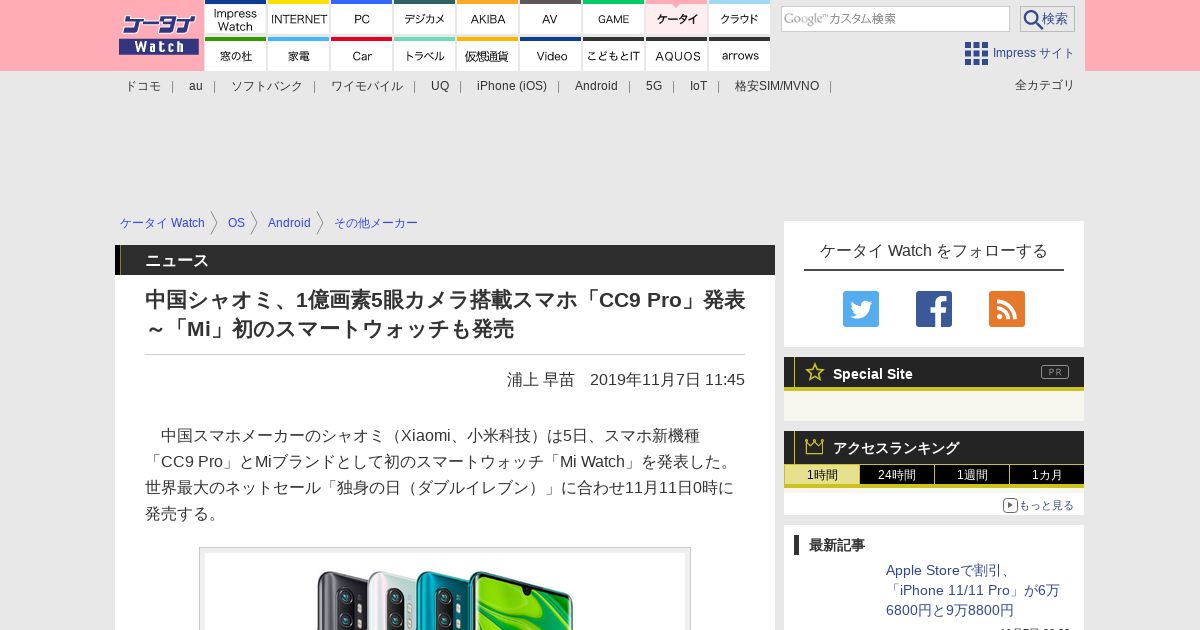This screenshot has height=630, width=1200.
Task: Open the GAME Watch tab
Action: tap(614, 18)
